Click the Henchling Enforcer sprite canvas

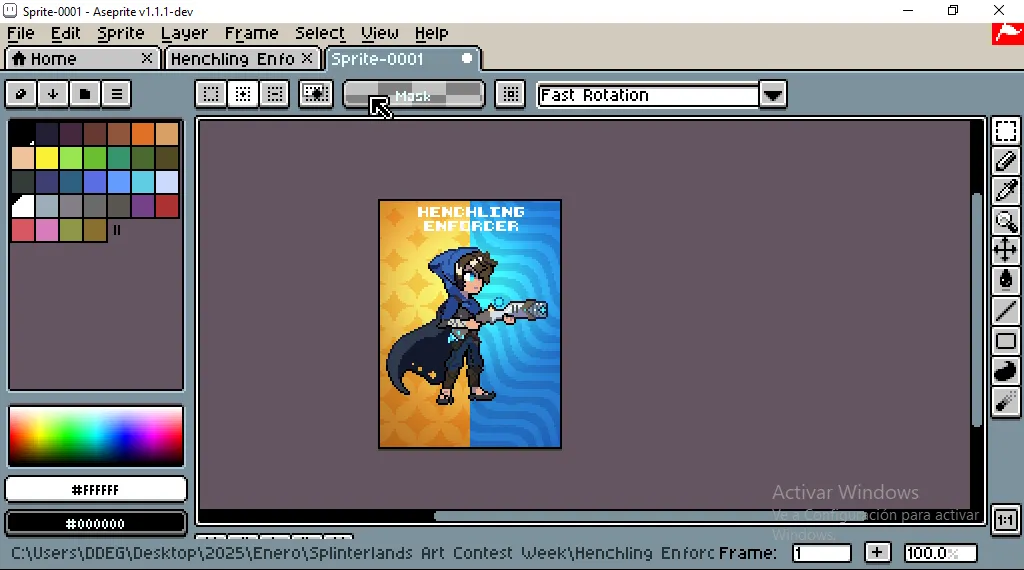point(470,324)
